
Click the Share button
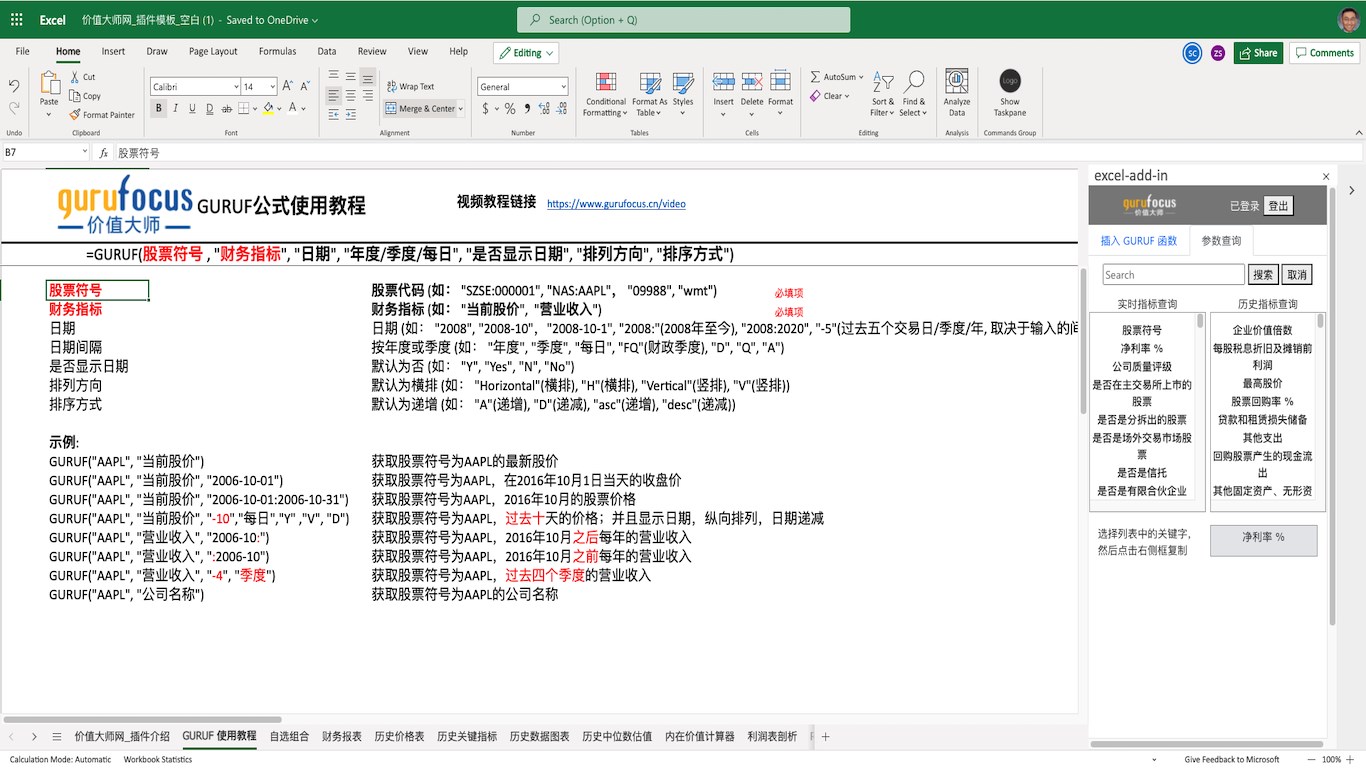pyautogui.click(x=1258, y=53)
